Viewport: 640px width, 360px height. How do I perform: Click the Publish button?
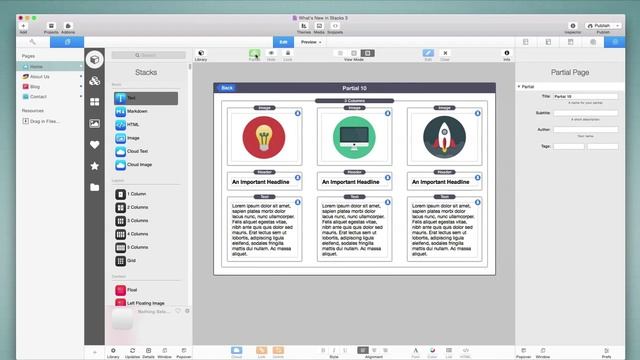point(599,26)
